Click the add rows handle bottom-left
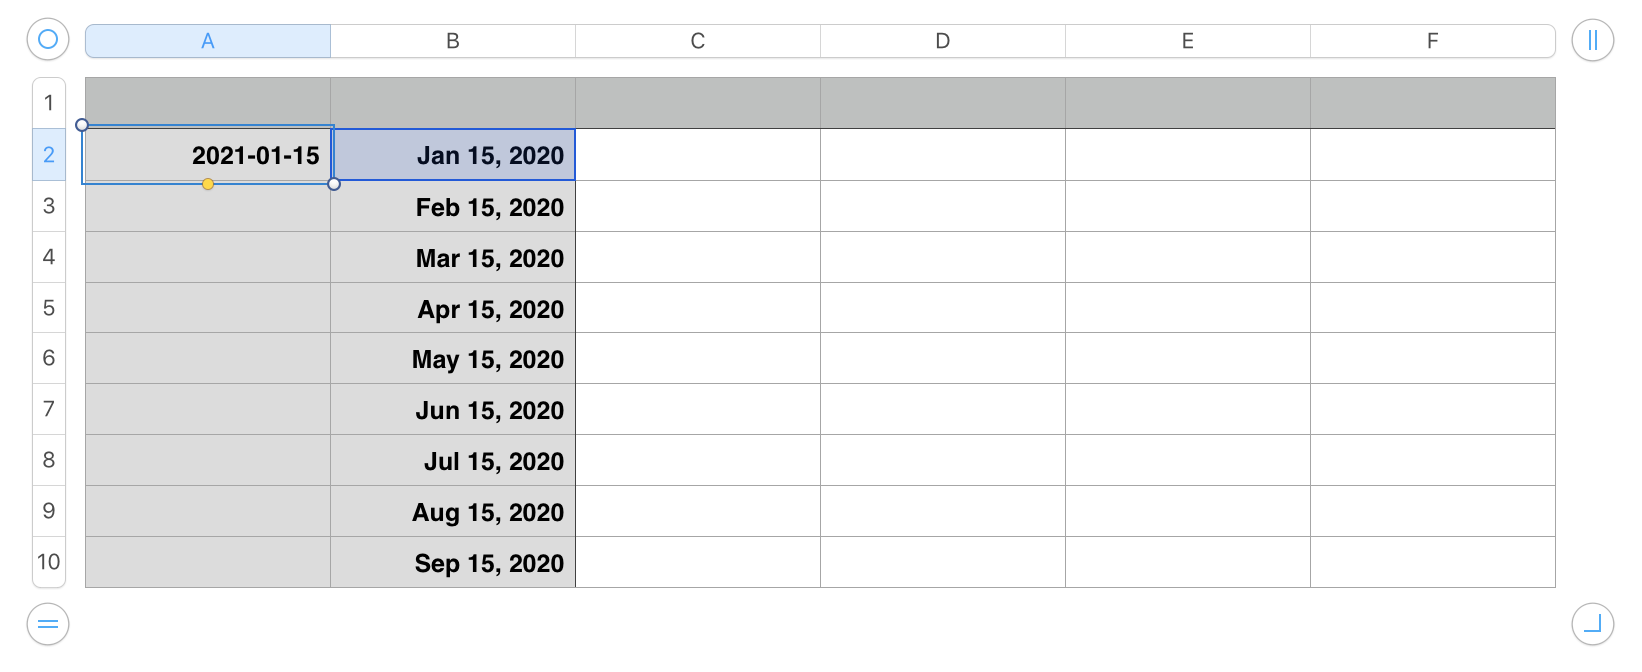1642x672 pixels. [x=48, y=625]
